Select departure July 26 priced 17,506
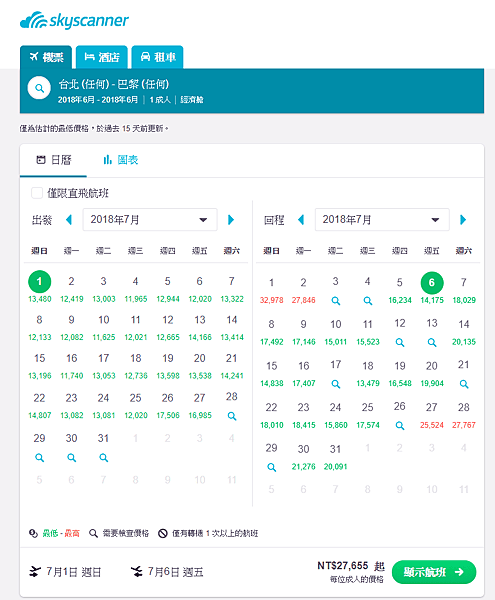The image size is (495, 600). tap(168, 406)
